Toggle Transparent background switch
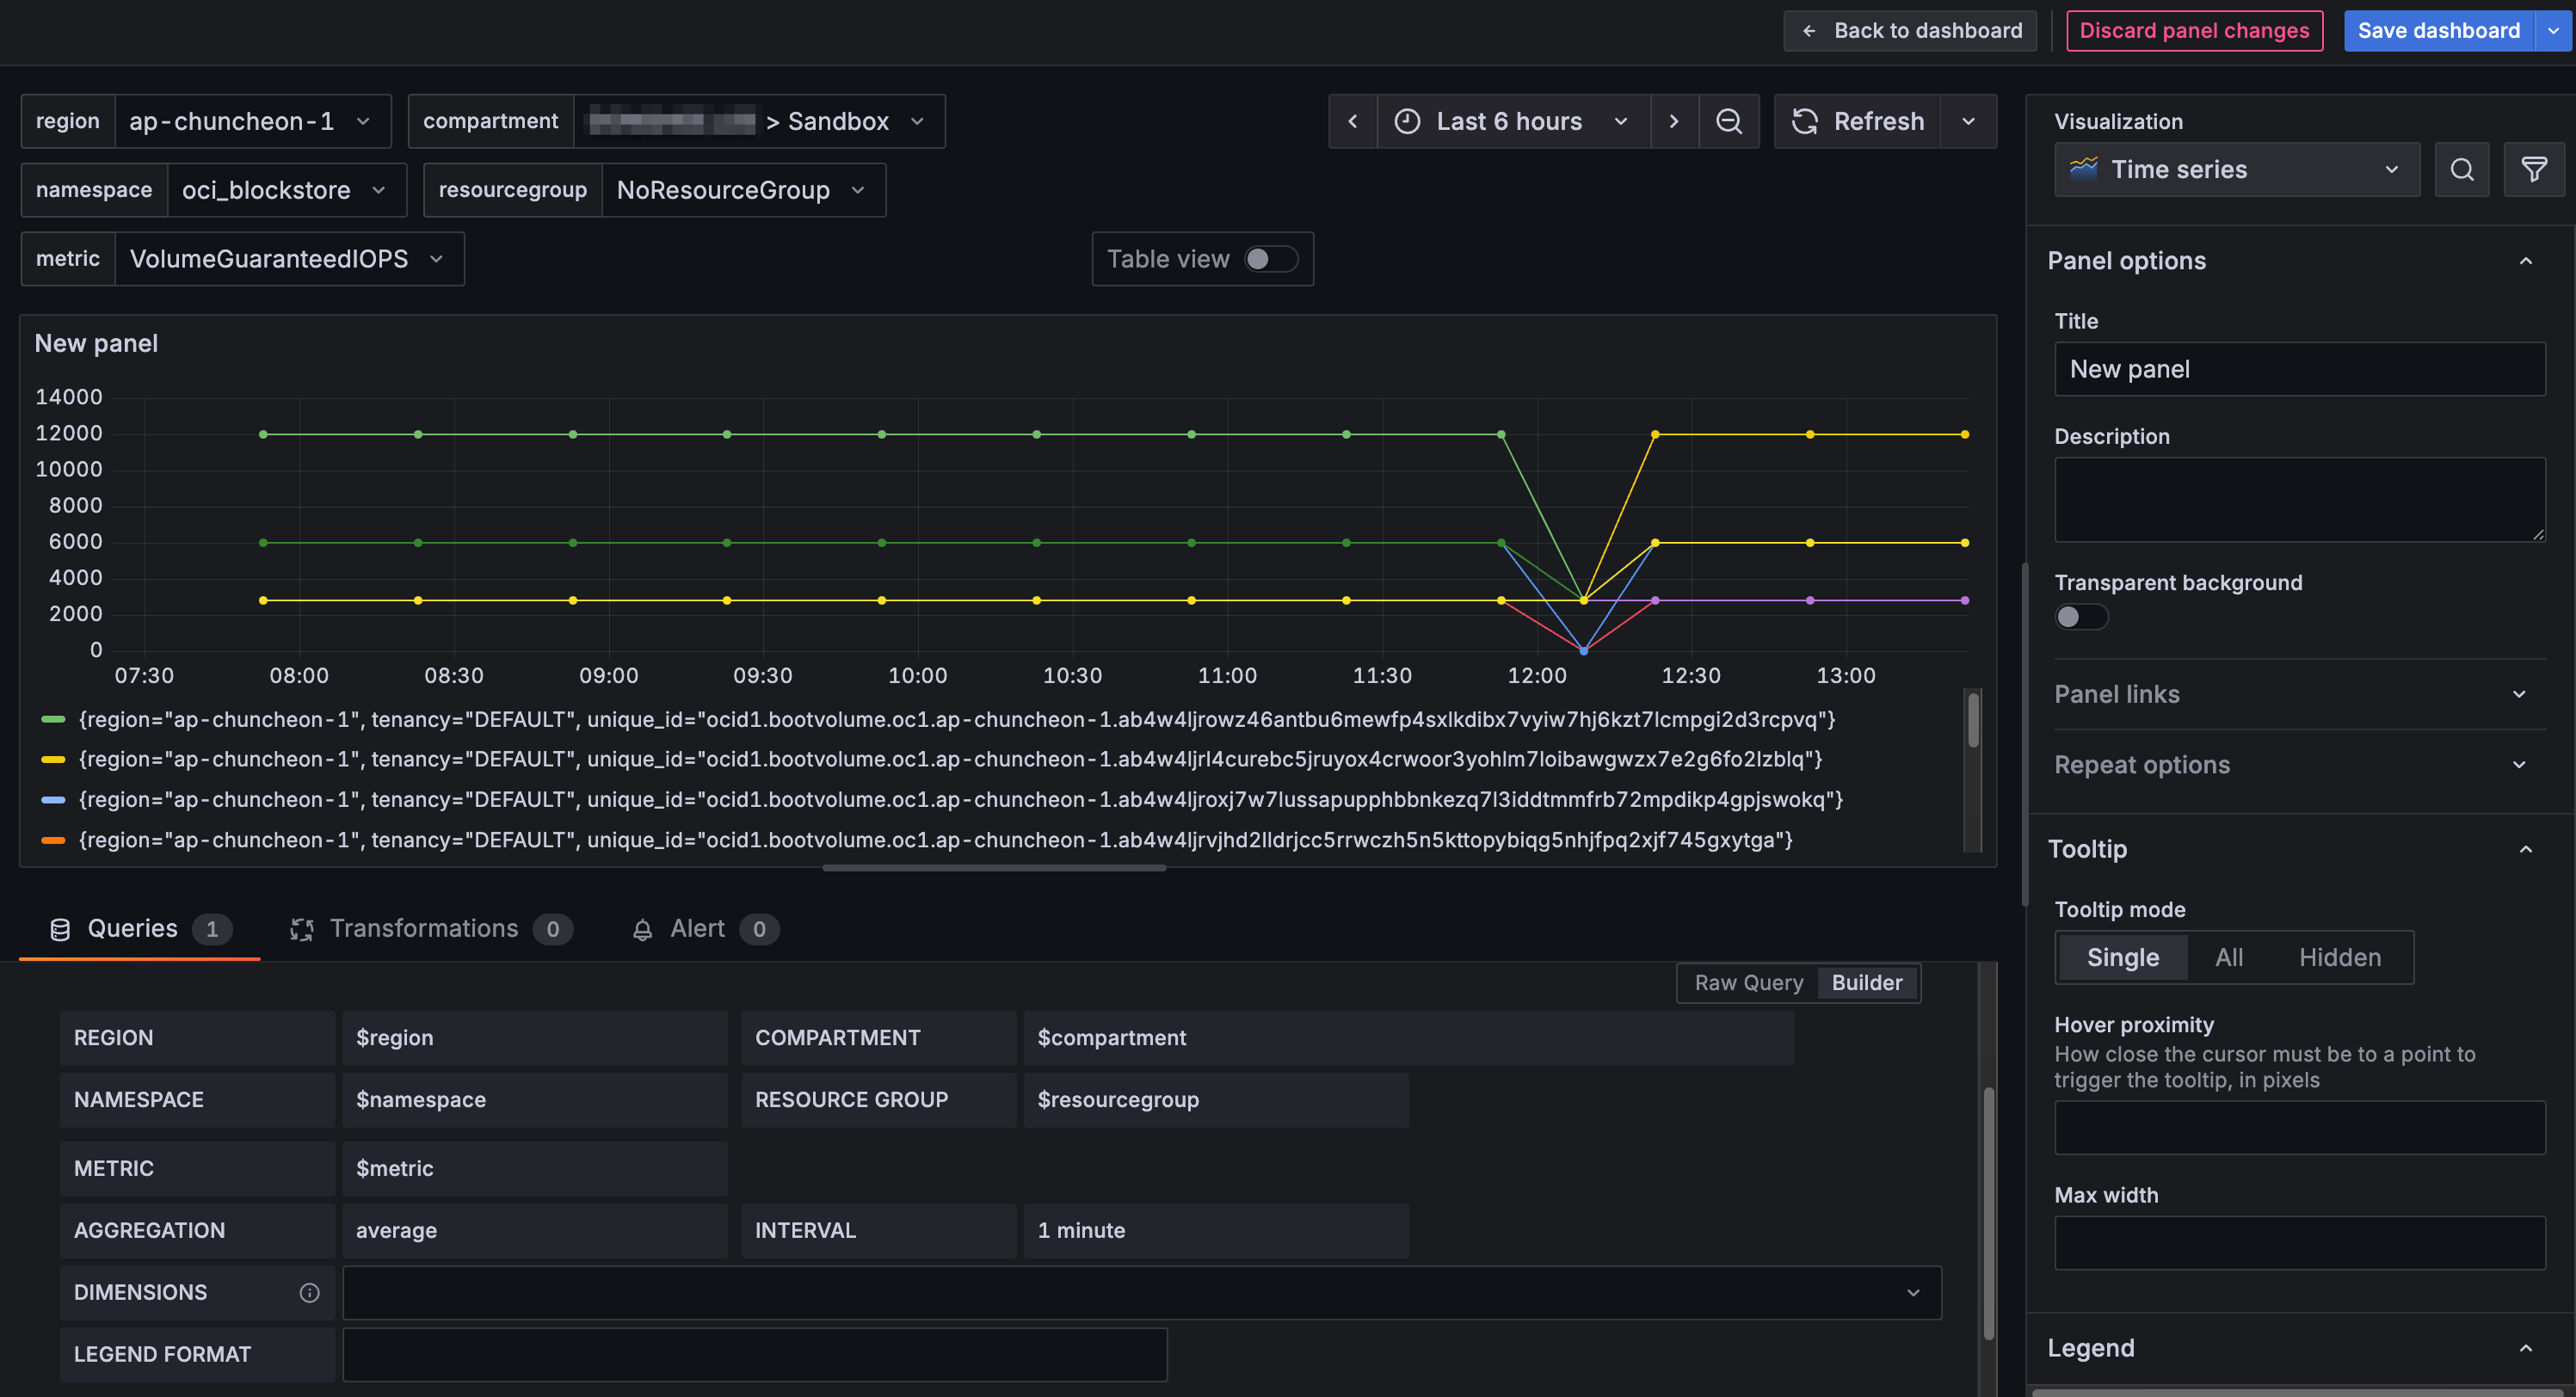This screenshot has height=1397, width=2576. click(2081, 616)
